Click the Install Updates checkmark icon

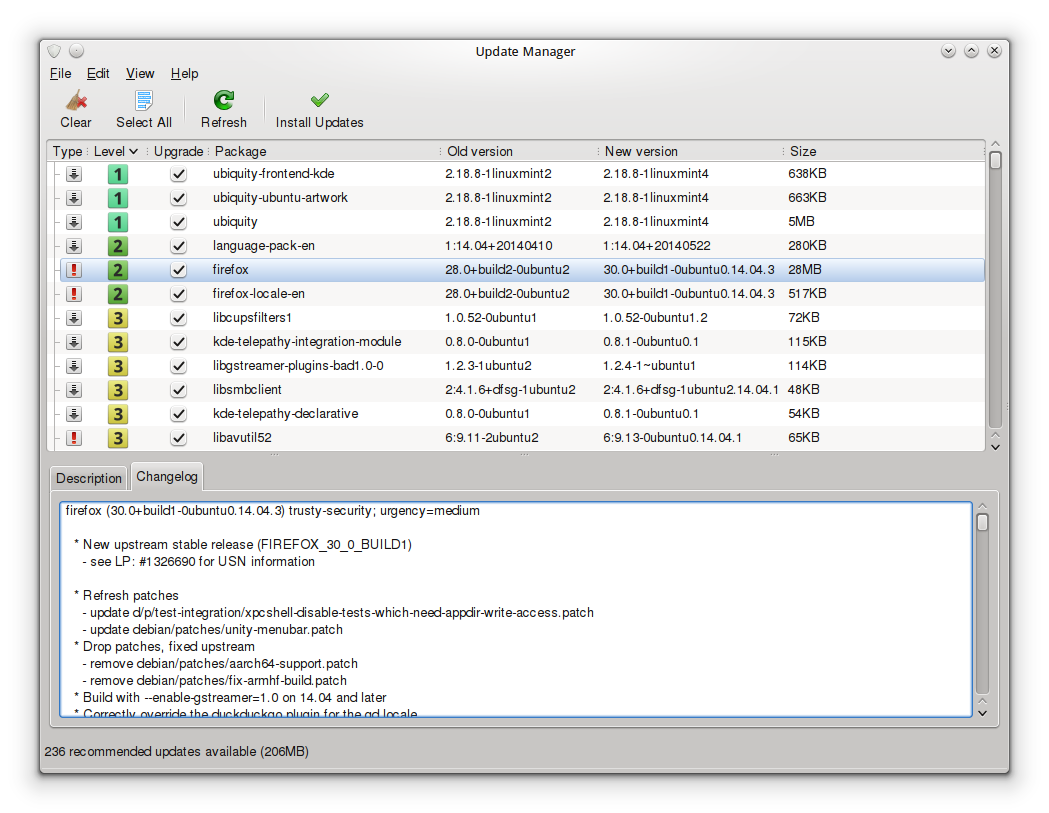point(320,100)
